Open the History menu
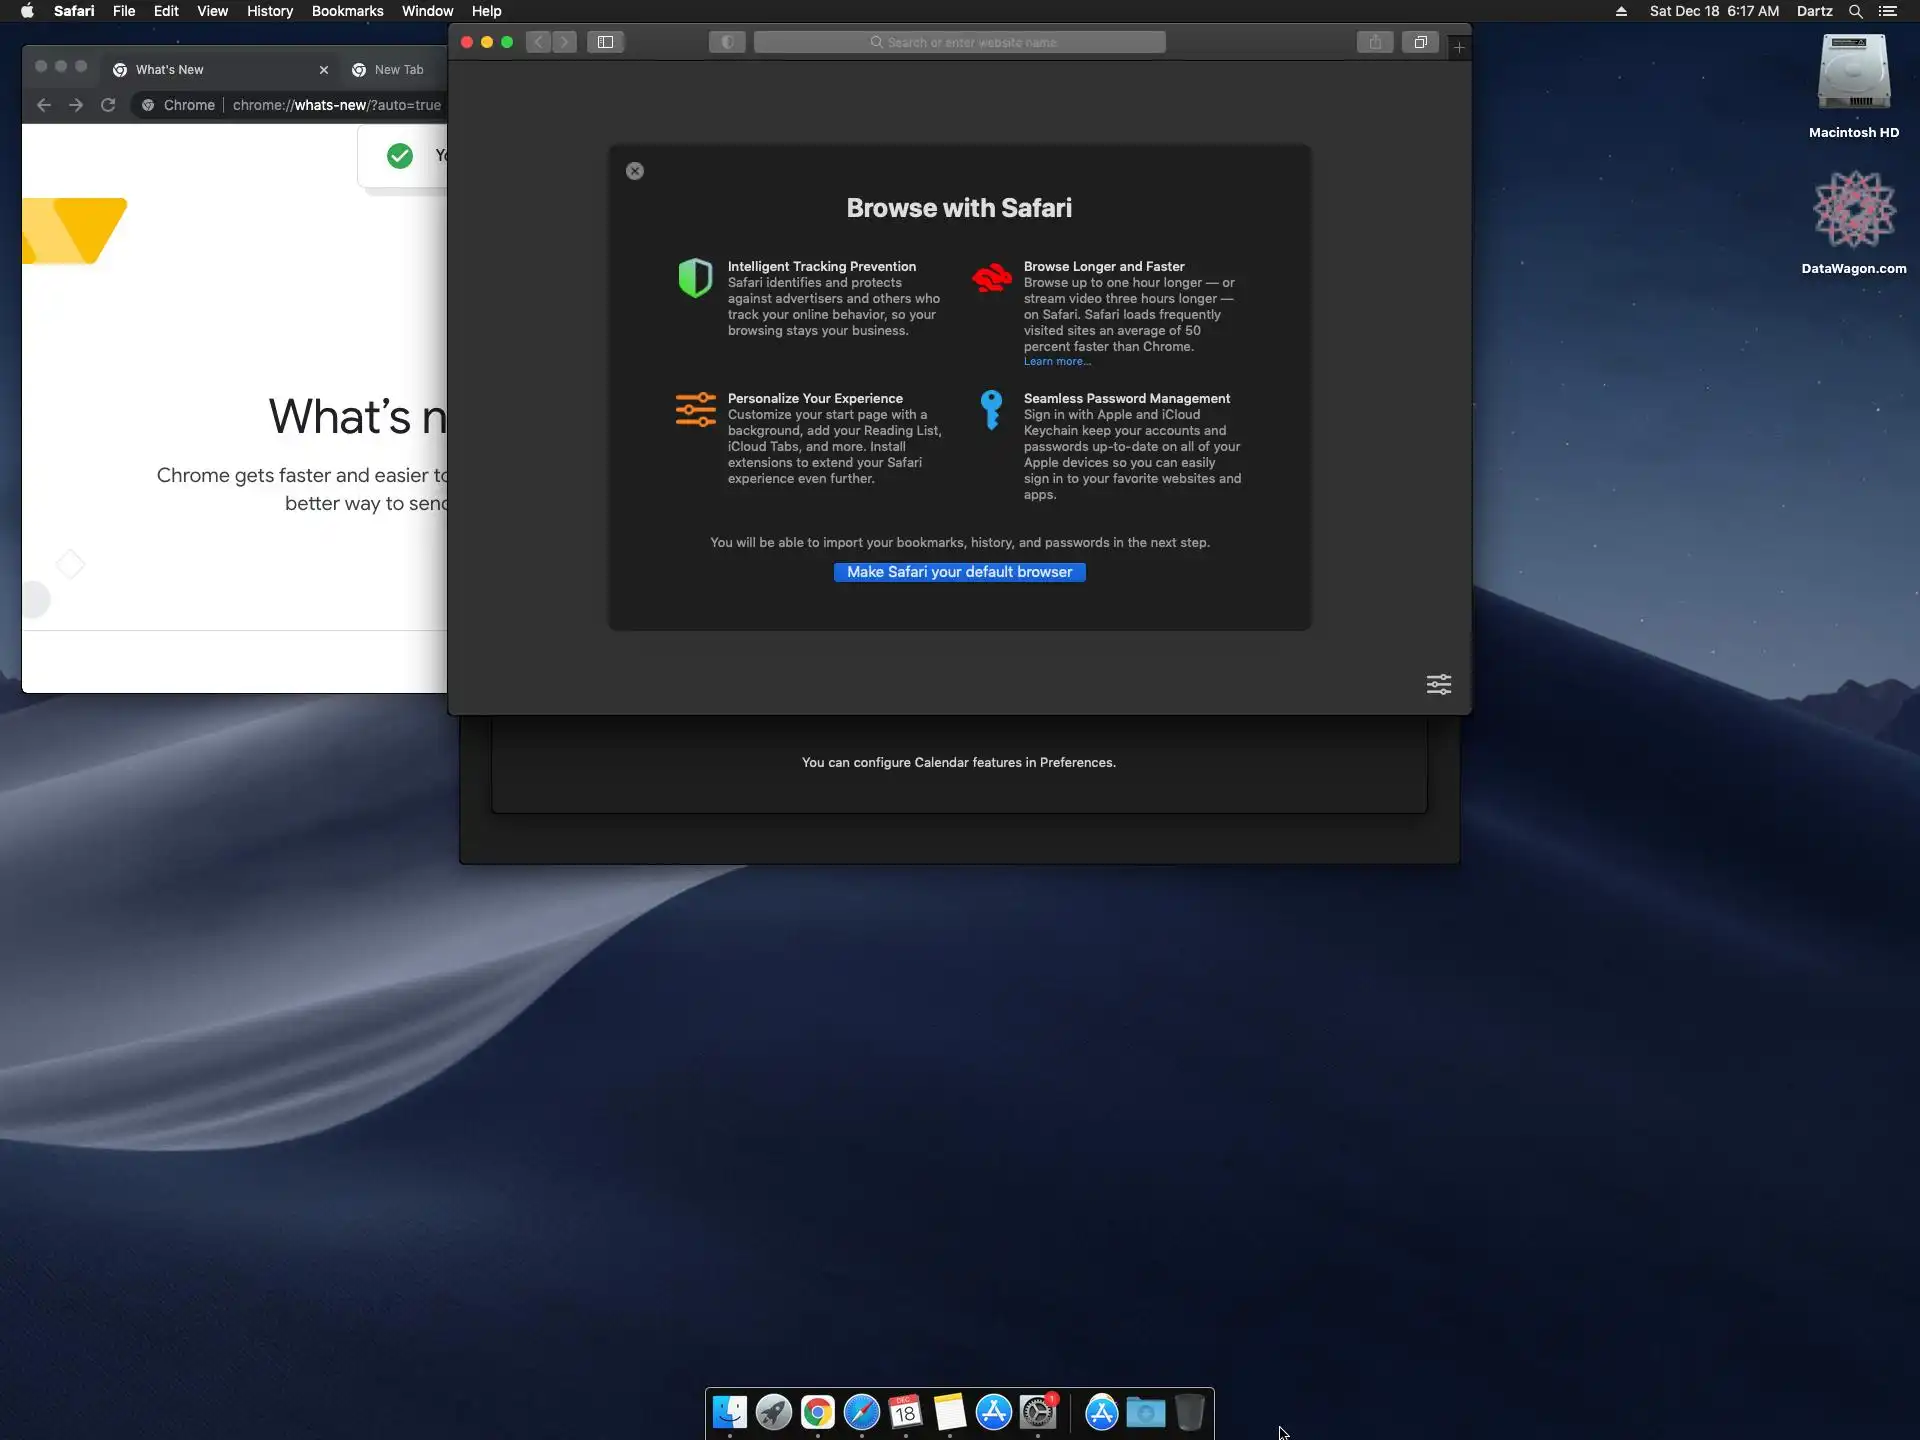 pos(269,11)
